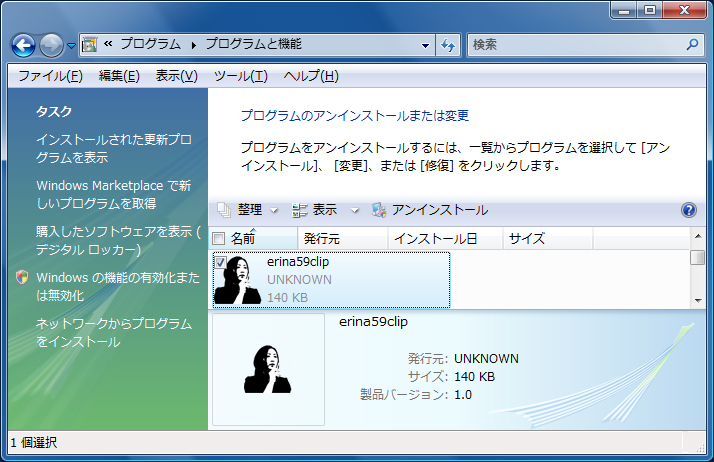Viewport: 714px width, 462px height.
Task: Click the 表示 views toolbar icon
Action: (300, 210)
